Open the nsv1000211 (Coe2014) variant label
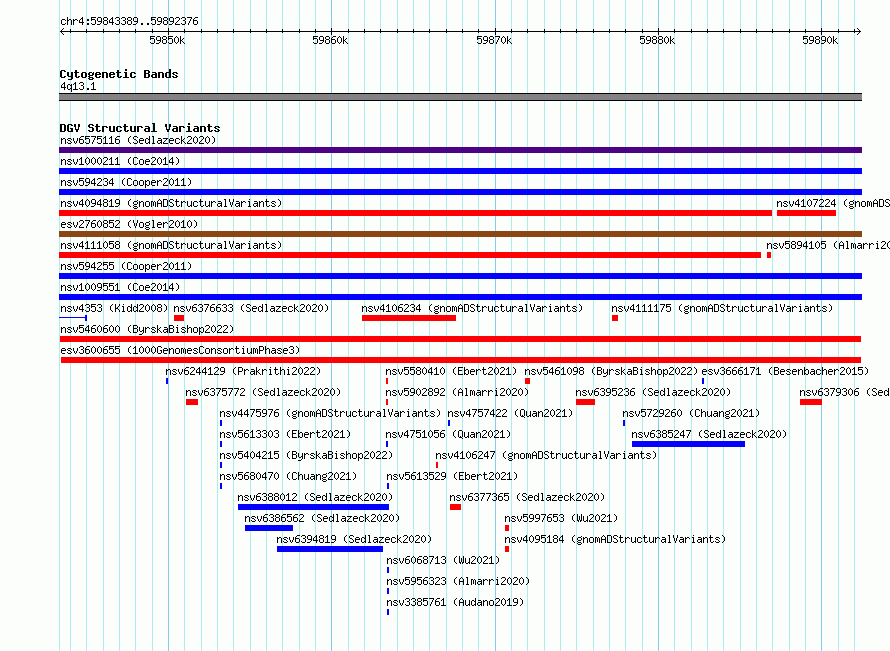The image size is (890, 651). (x=120, y=161)
